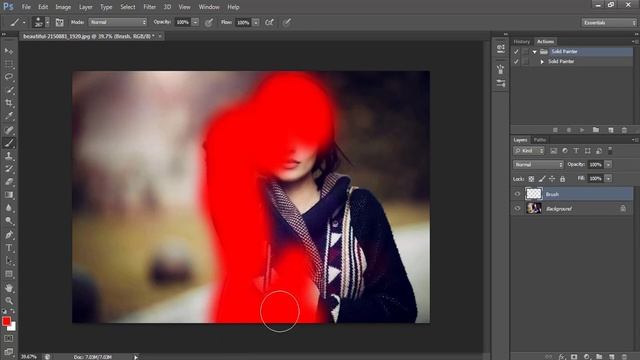Change screen mode at toolbox bottom
640x360 pixels.
point(9,351)
